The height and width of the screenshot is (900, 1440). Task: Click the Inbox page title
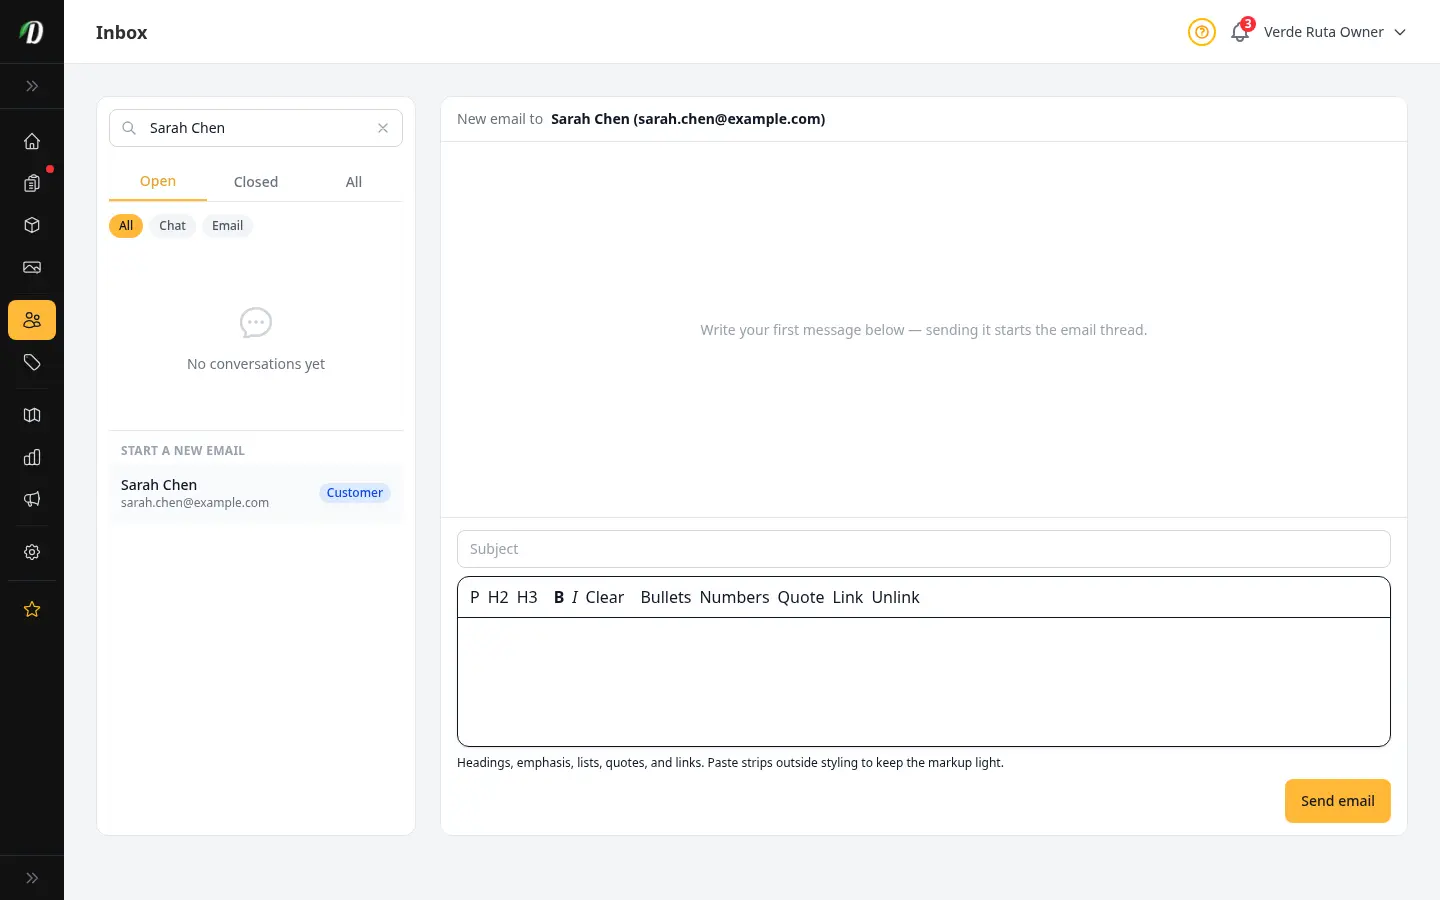(122, 32)
